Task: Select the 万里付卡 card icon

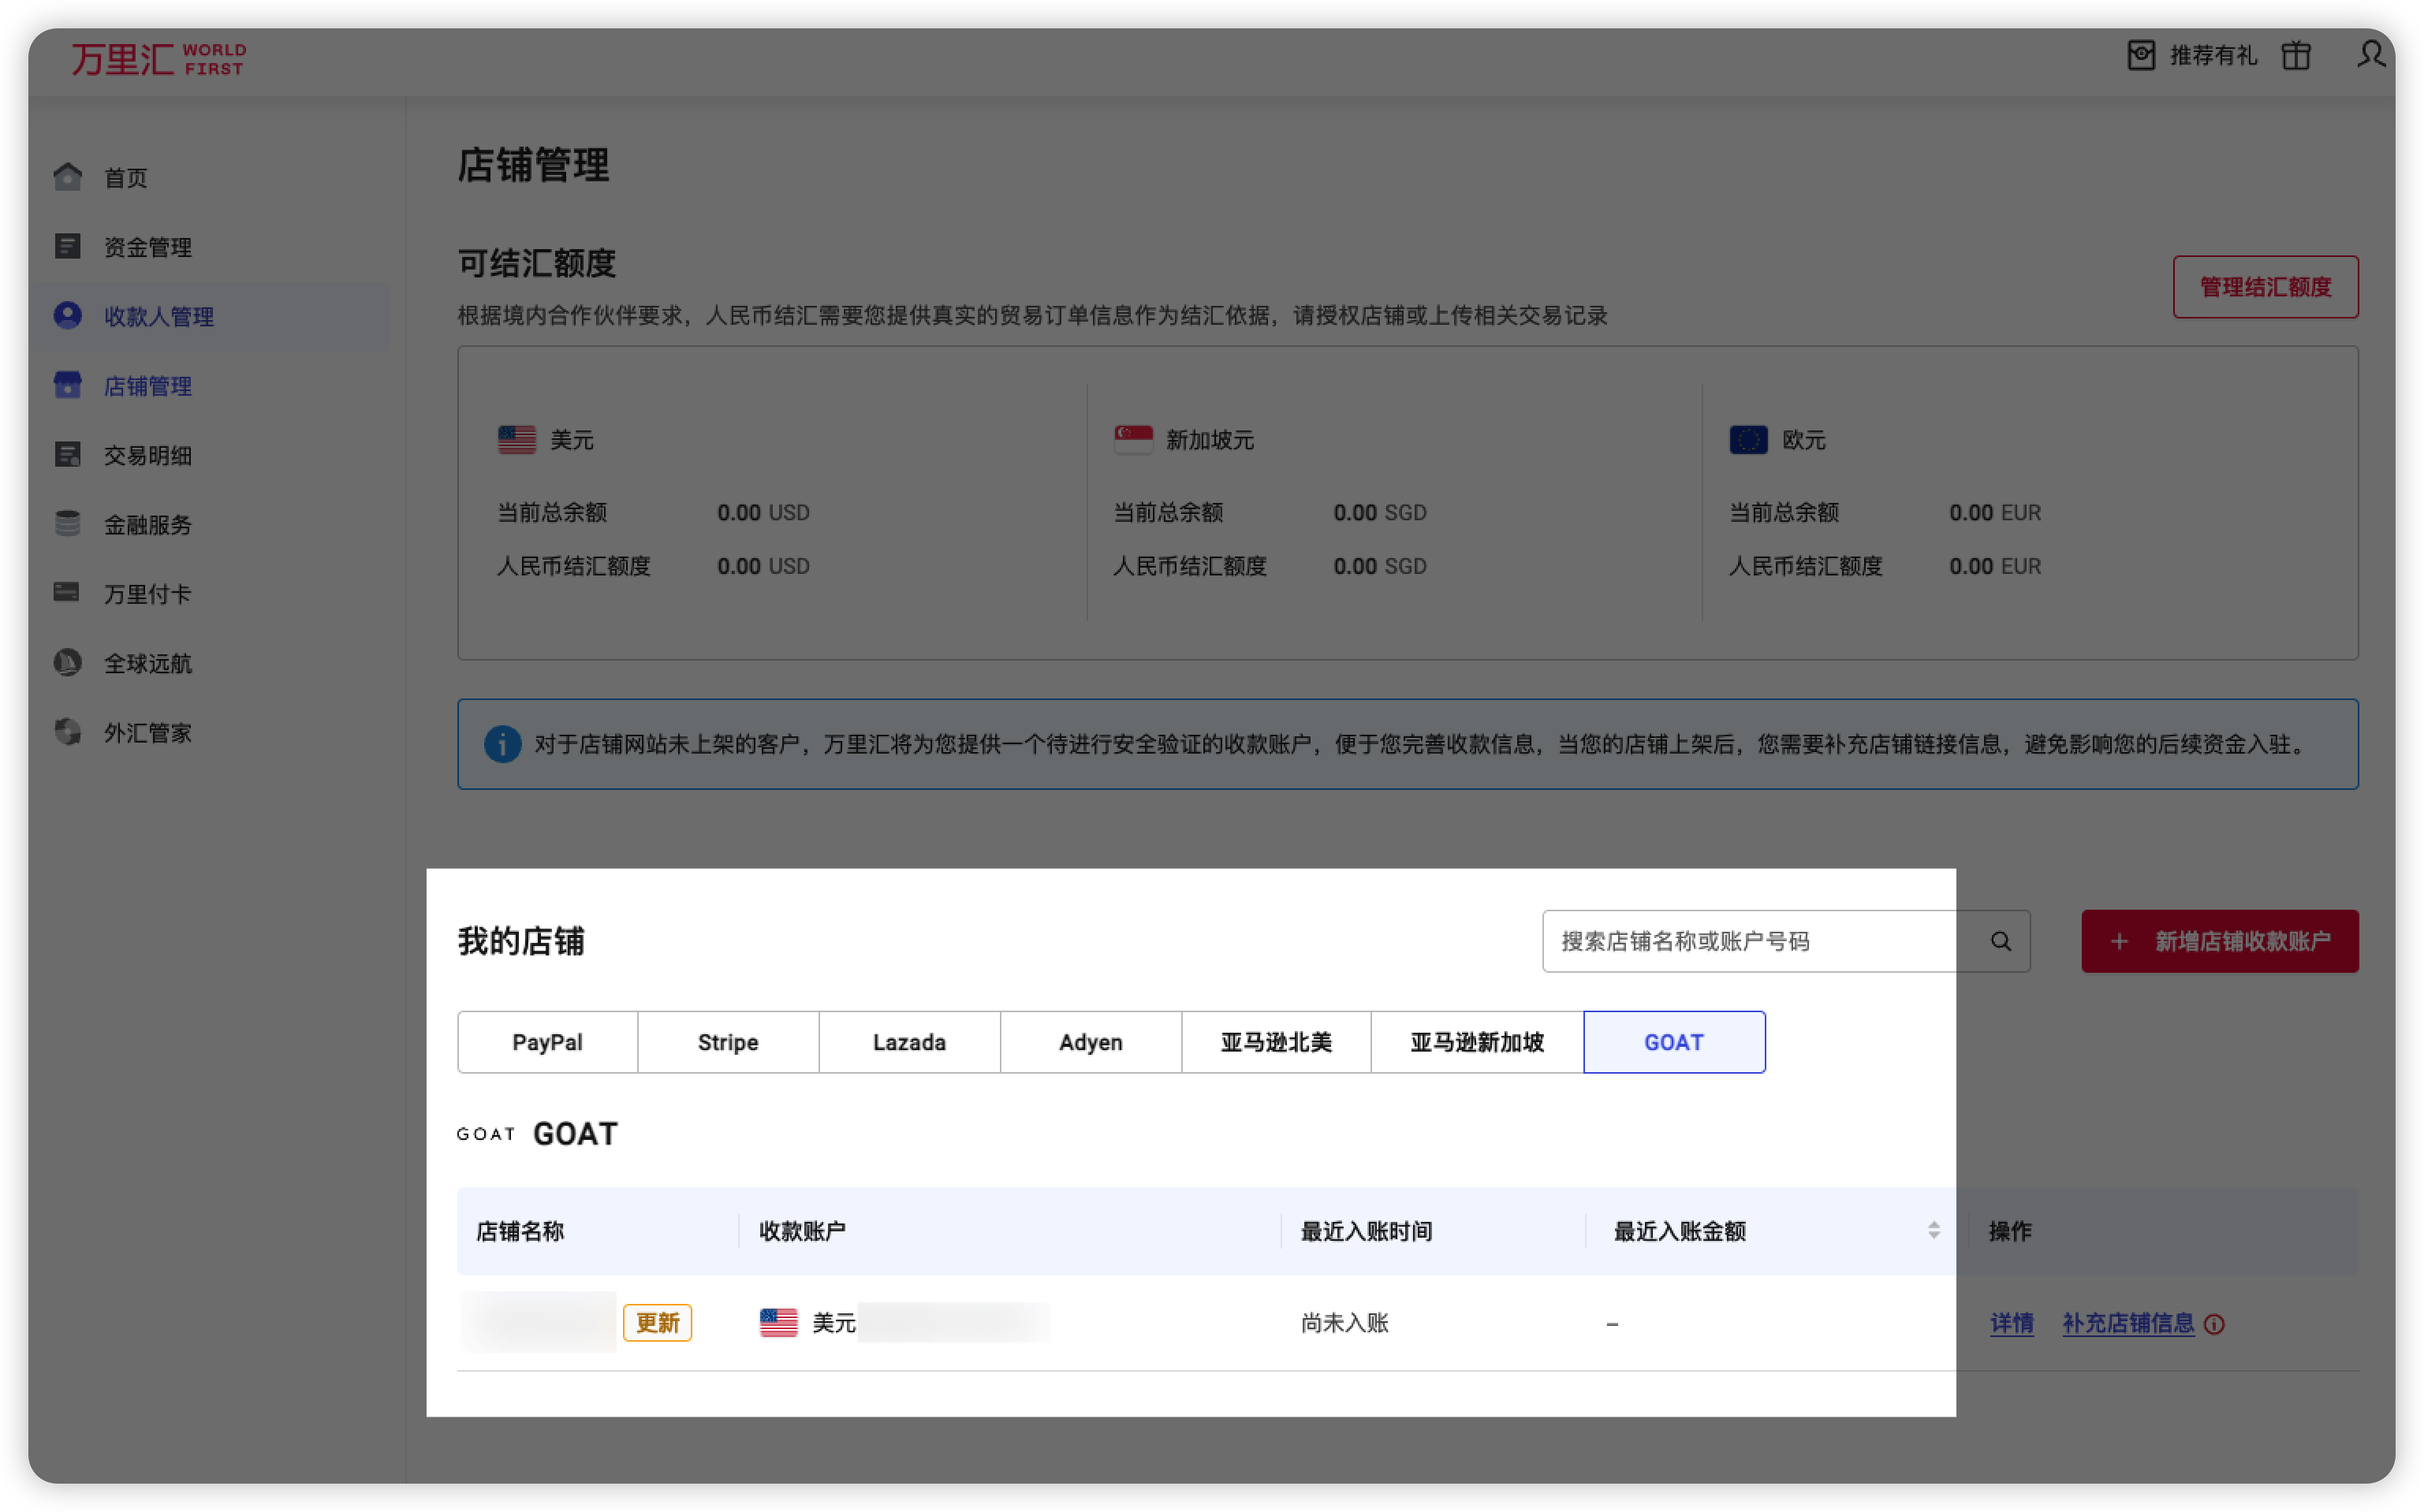Action: click(x=67, y=593)
